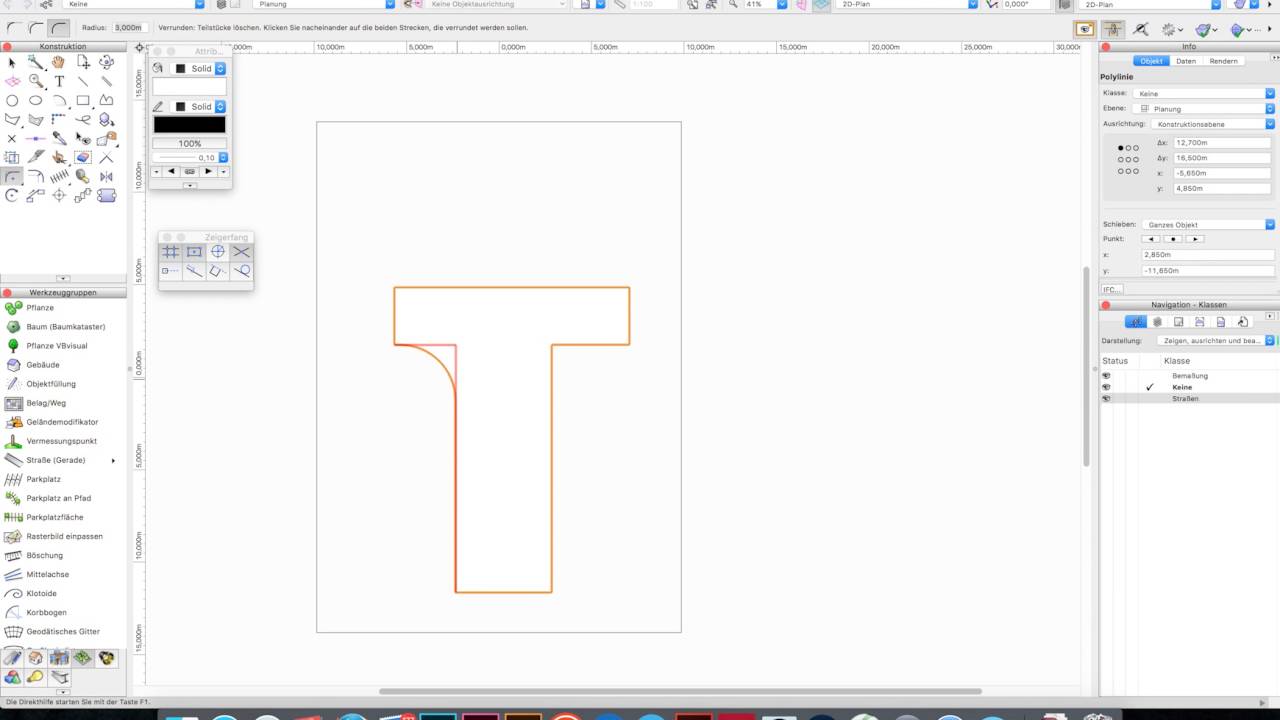Select the arrow selection tool

click(x=12, y=62)
